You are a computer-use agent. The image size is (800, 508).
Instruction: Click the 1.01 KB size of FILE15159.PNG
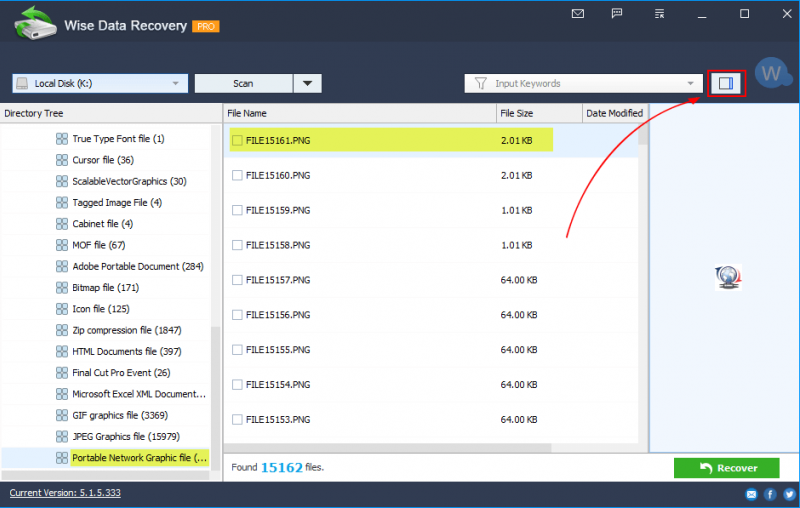[516, 210]
